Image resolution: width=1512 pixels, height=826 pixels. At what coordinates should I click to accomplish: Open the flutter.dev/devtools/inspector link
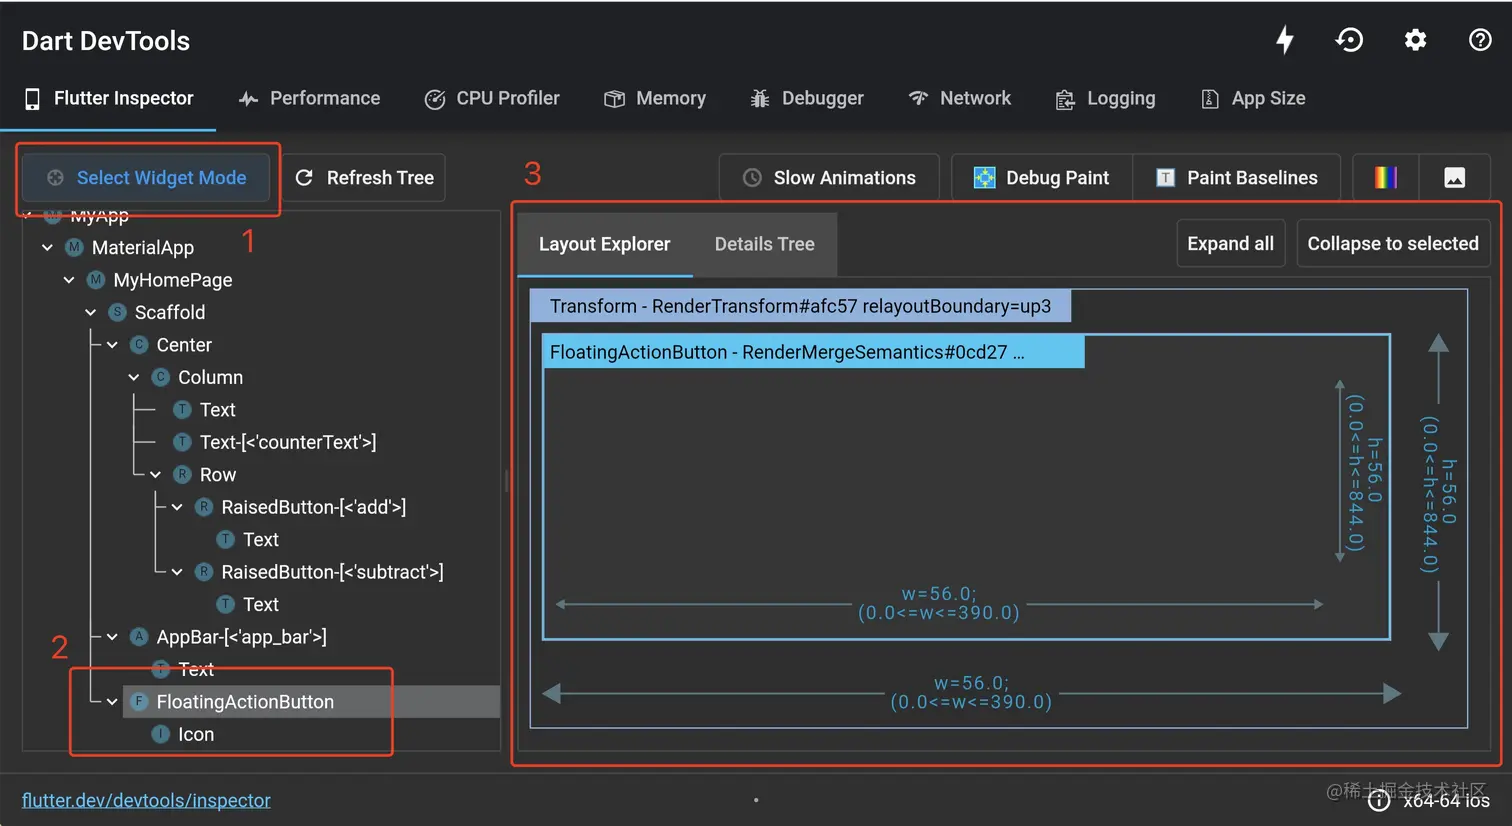click(x=146, y=800)
